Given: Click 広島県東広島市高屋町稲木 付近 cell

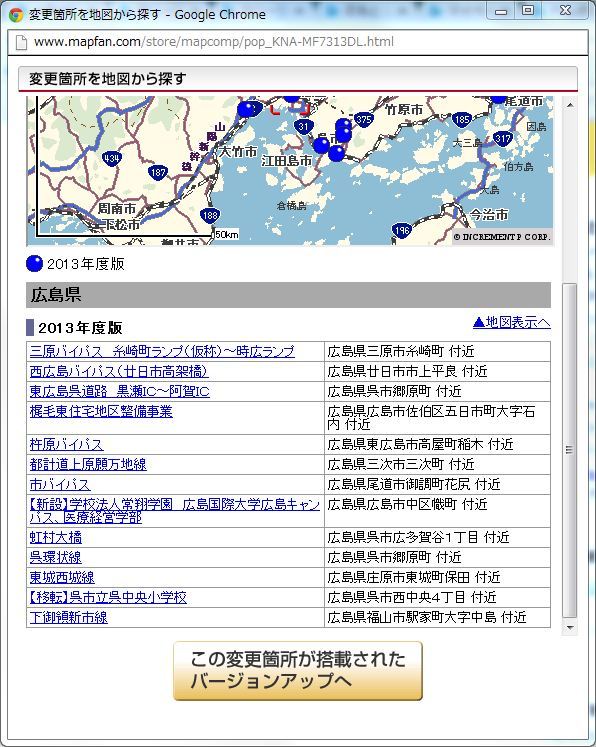Looking at the screenshot, I should 437,444.
